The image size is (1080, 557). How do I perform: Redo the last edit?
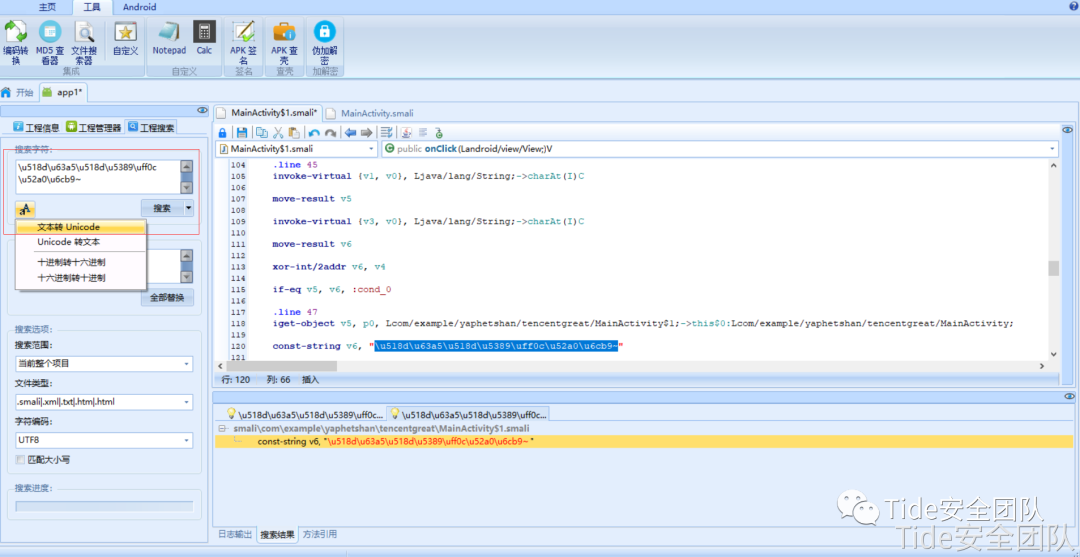point(331,133)
